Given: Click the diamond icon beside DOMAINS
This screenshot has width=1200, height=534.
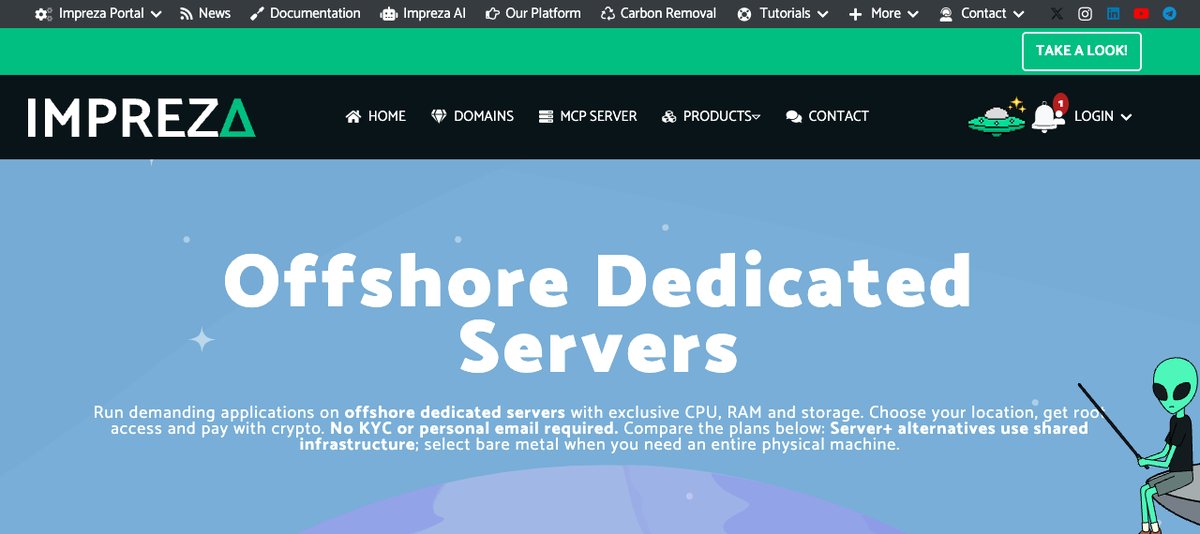Looking at the screenshot, I should (439, 116).
